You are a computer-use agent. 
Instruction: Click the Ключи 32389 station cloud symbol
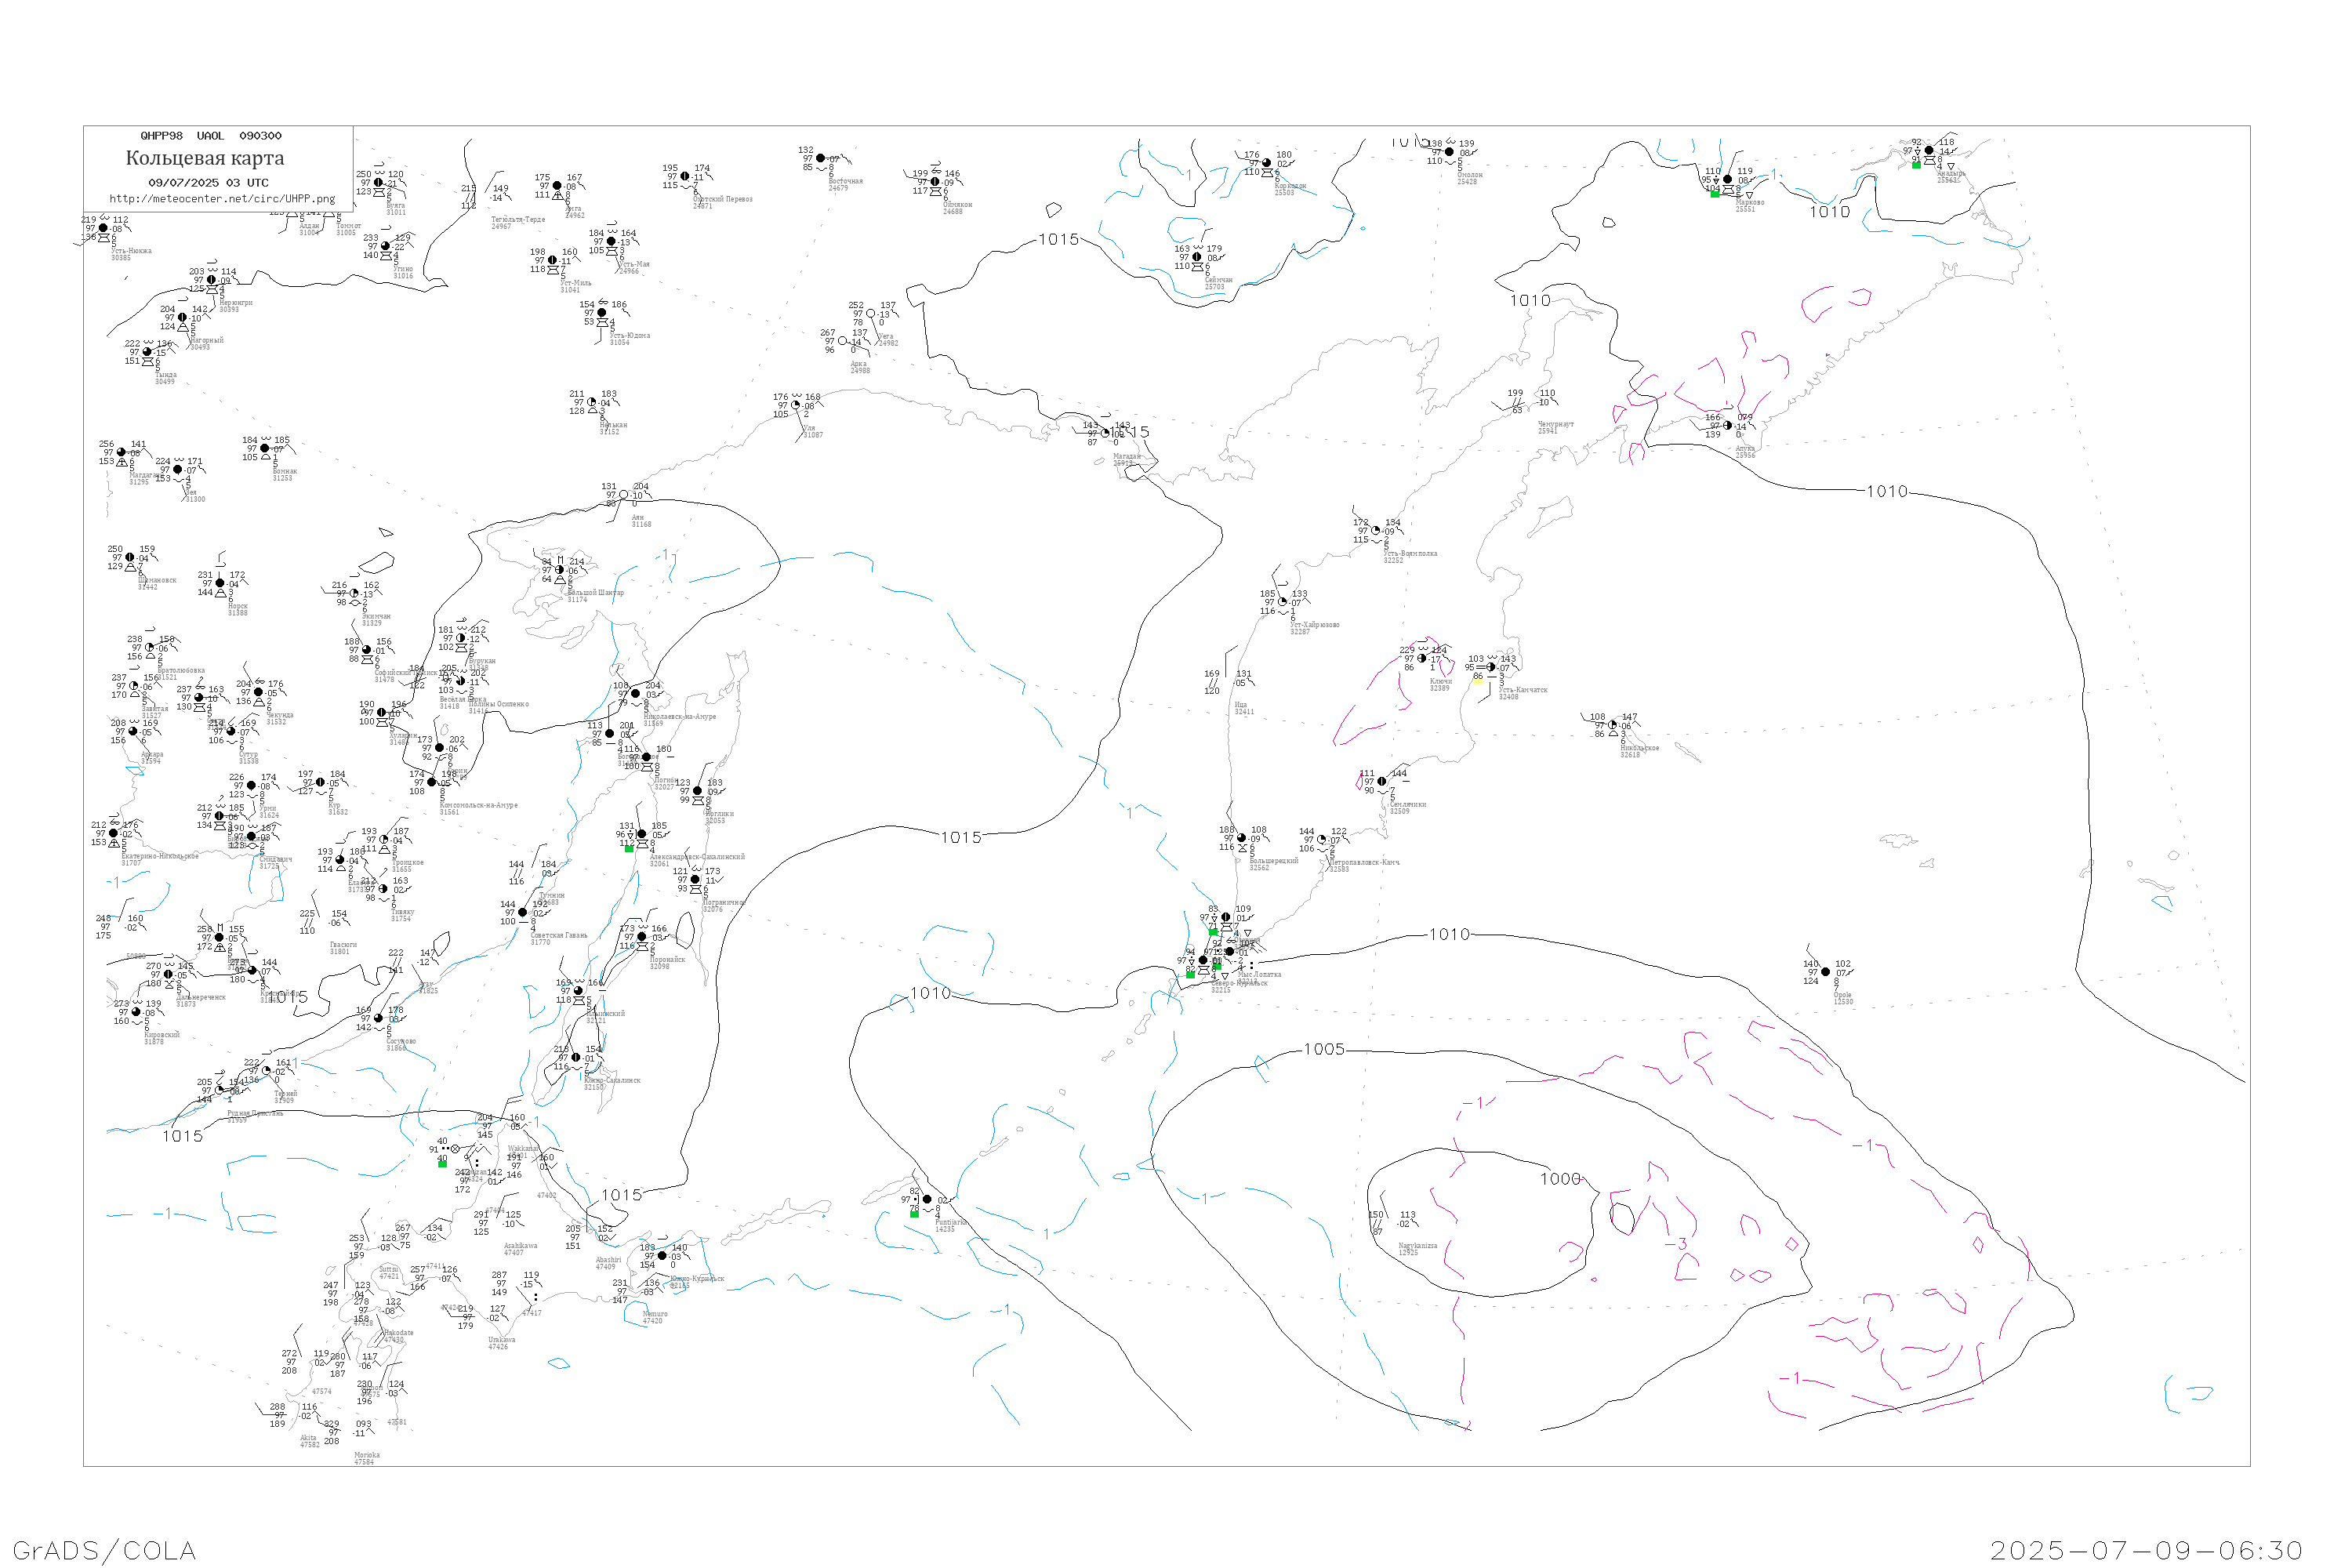(x=1423, y=659)
